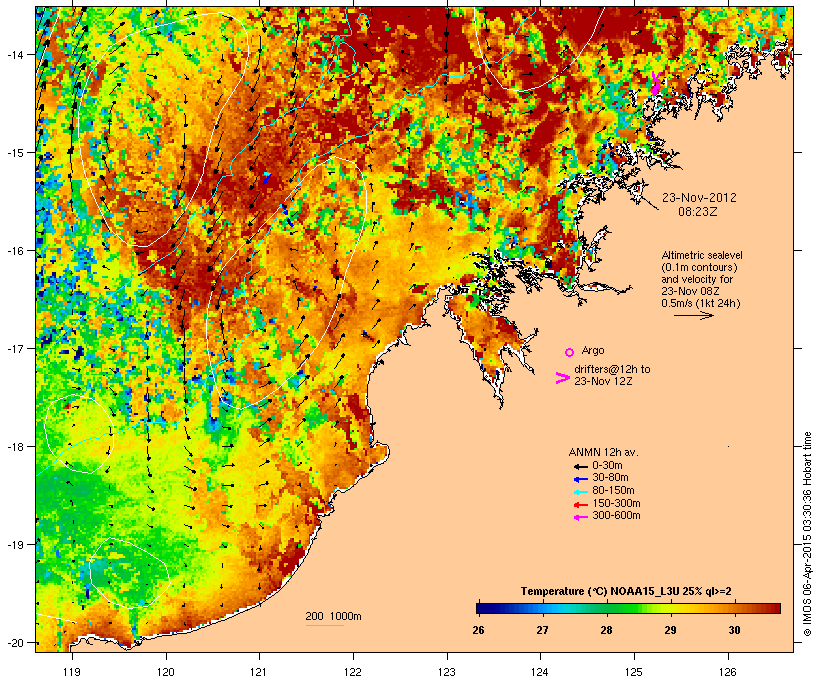
Task: Click the red 150-300m legend arrow
Action: (580, 505)
